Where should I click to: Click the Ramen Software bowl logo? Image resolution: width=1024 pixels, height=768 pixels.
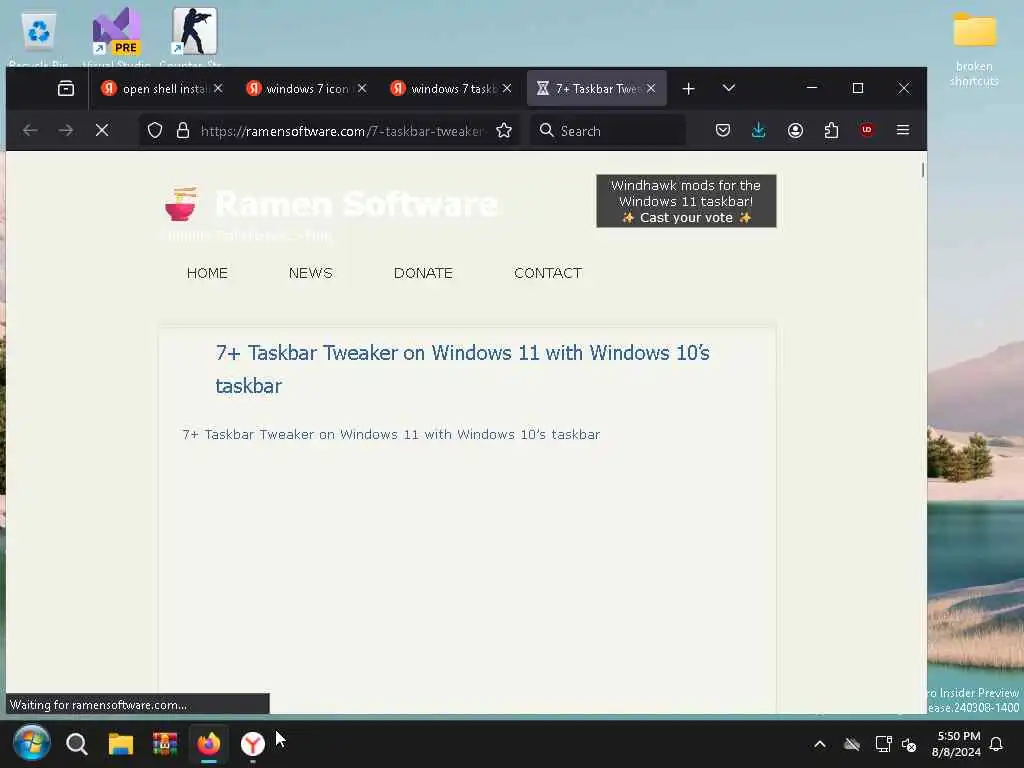(x=181, y=204)
